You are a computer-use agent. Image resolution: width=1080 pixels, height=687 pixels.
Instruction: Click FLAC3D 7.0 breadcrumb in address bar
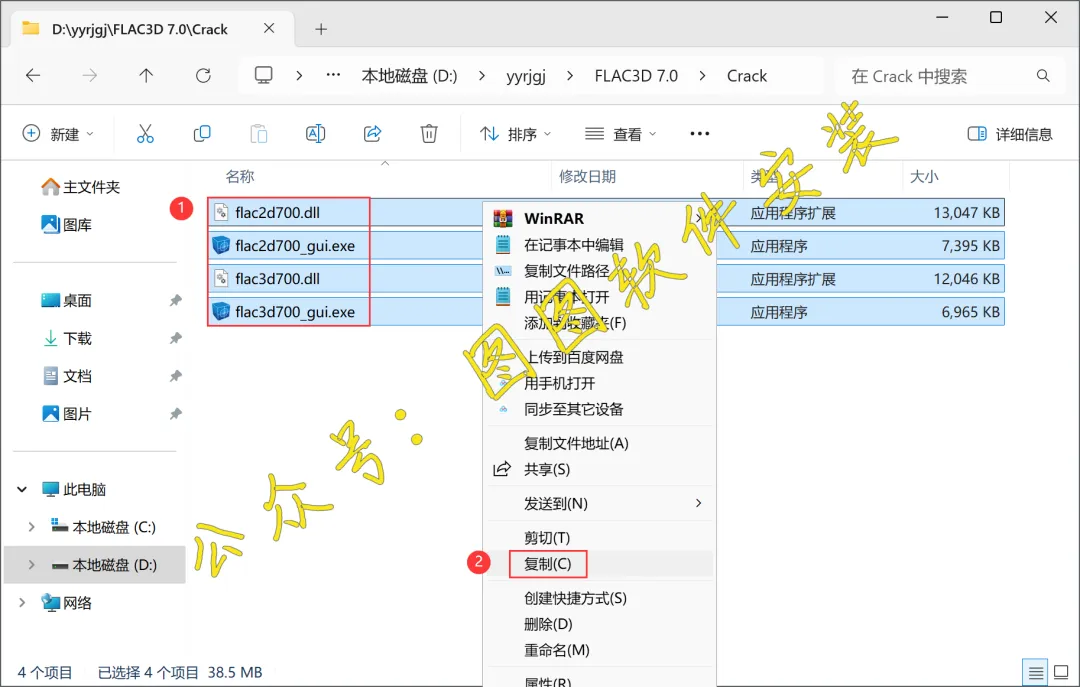(x=636, y=76)
